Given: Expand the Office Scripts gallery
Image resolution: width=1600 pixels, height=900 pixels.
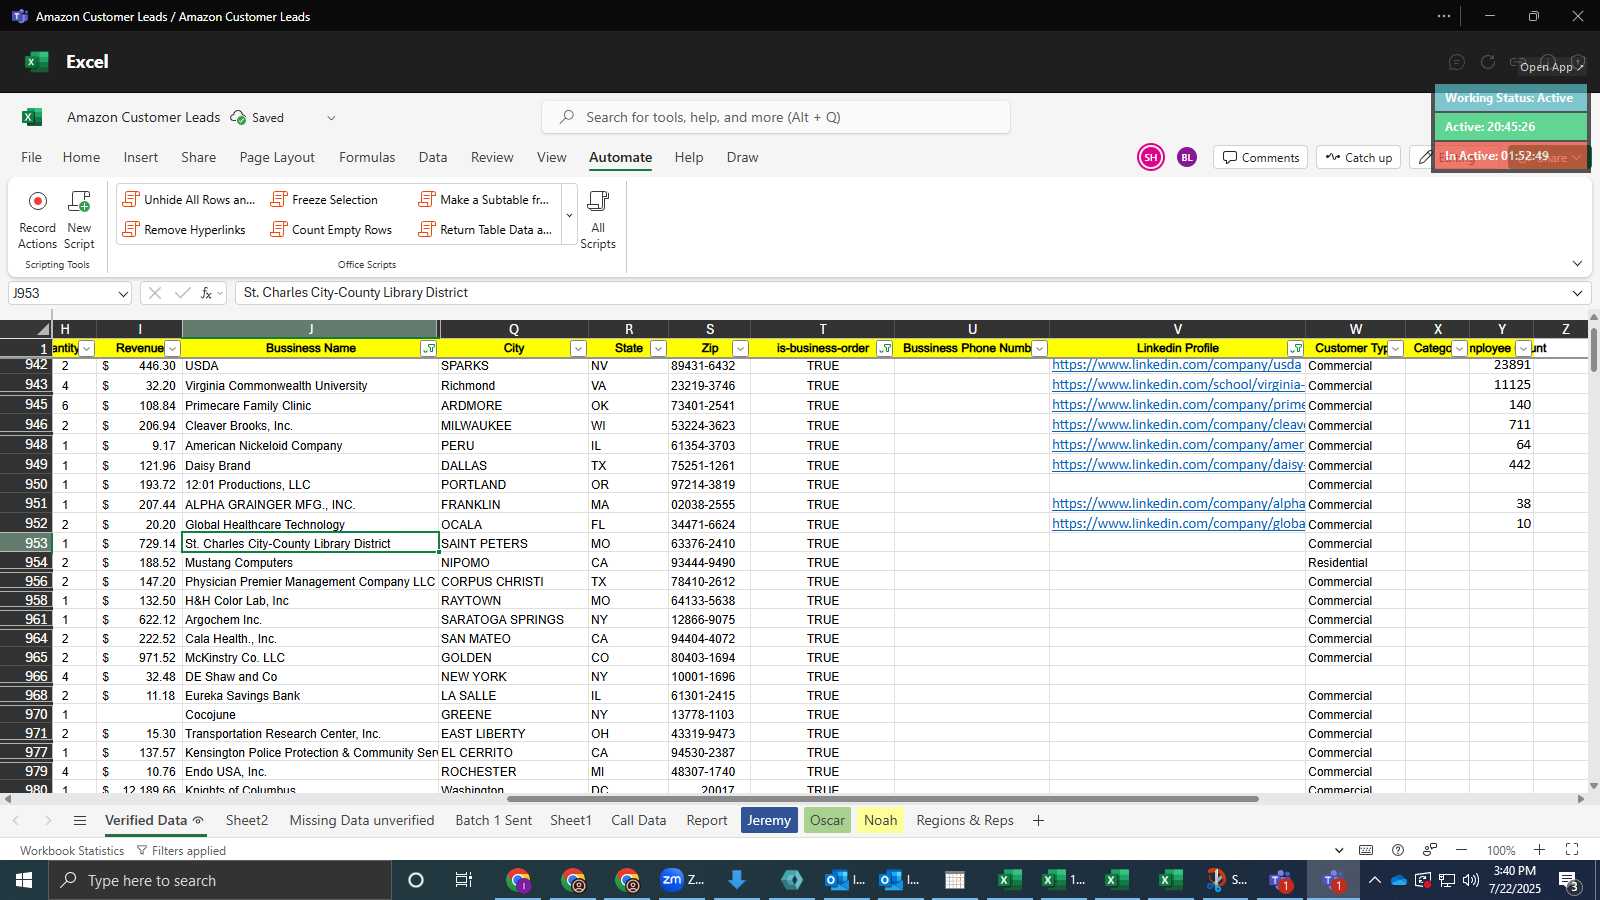Looking at the screenshot, I should point(569,215).
